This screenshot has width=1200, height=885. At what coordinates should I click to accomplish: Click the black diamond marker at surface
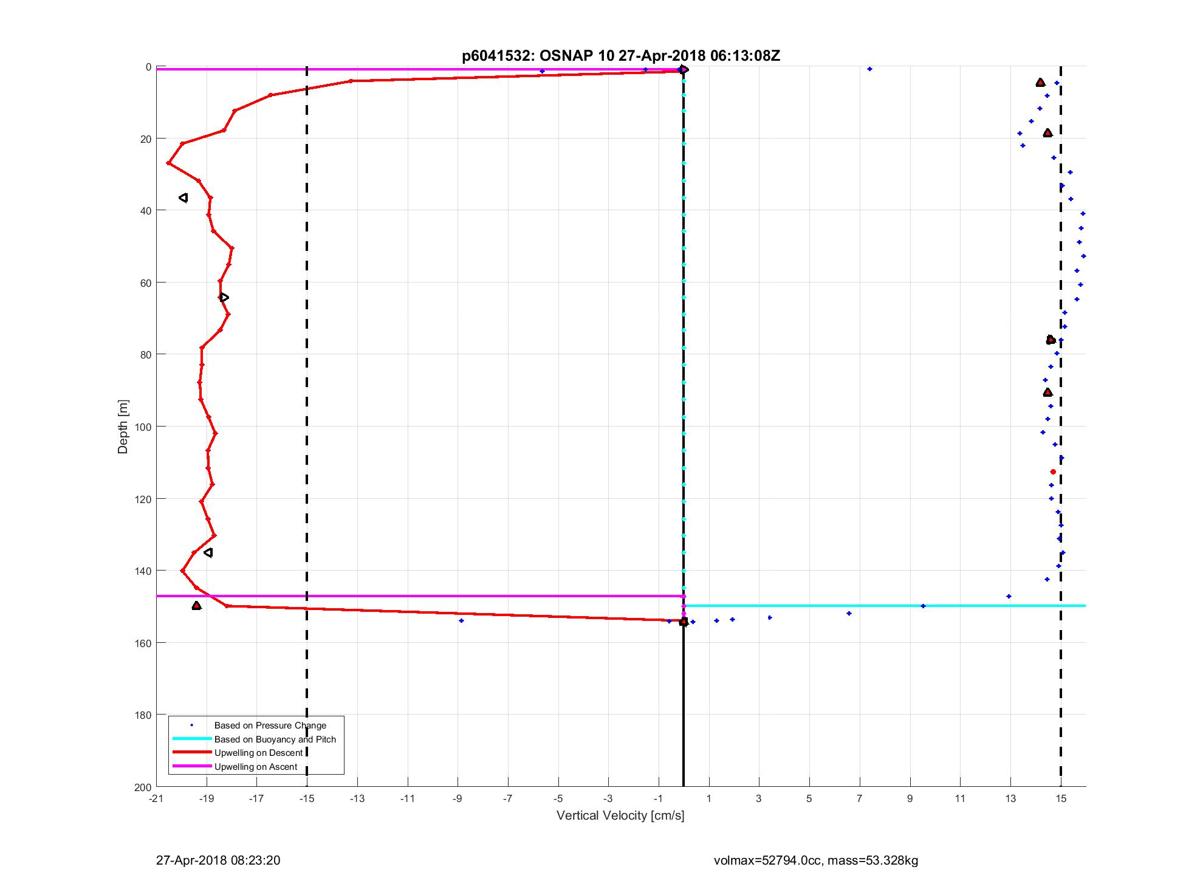pos(683,69)
